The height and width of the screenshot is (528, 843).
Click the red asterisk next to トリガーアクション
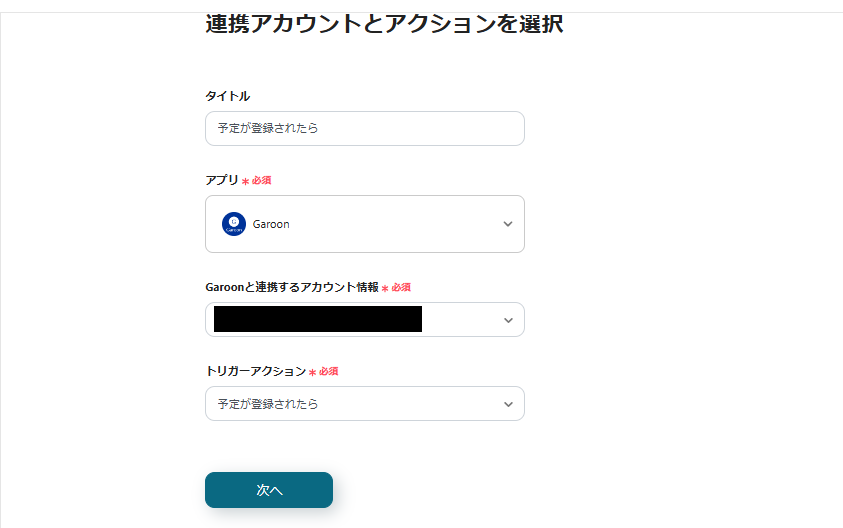(312, 372)
